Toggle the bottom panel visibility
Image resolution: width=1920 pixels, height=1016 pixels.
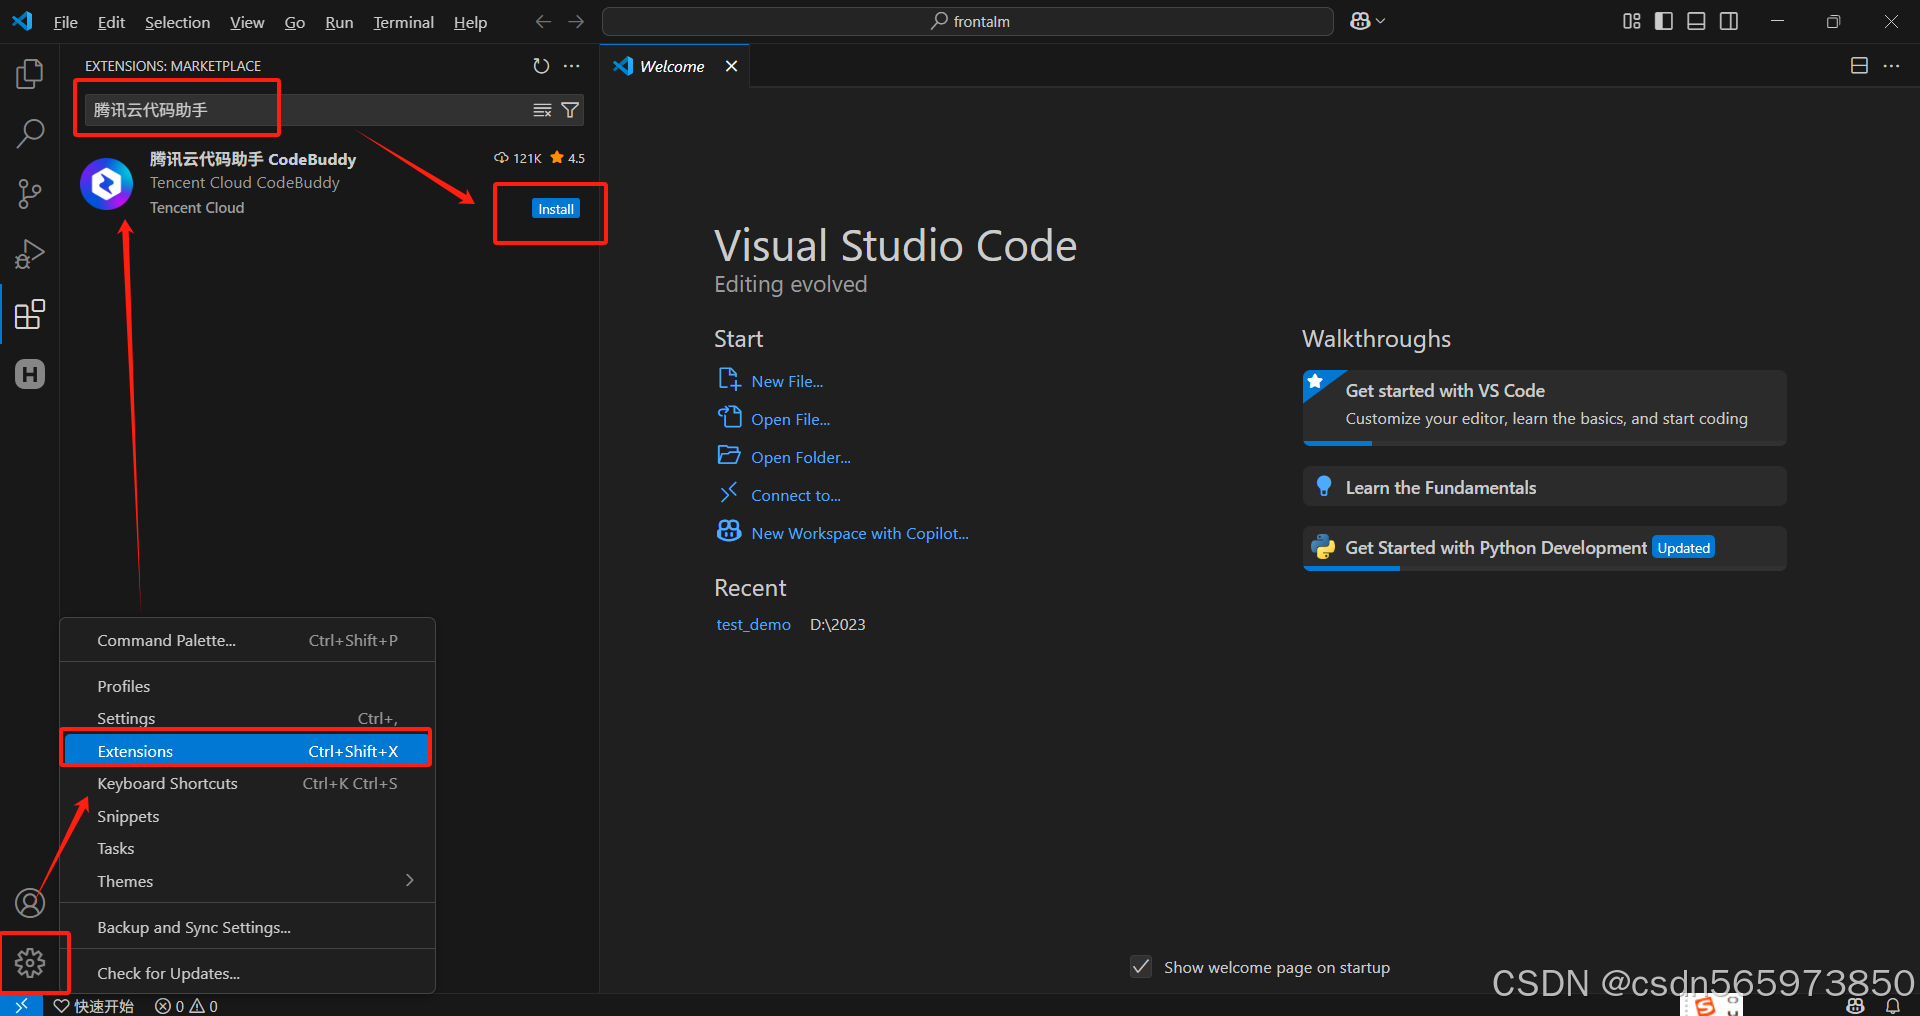coord(1696,21)
